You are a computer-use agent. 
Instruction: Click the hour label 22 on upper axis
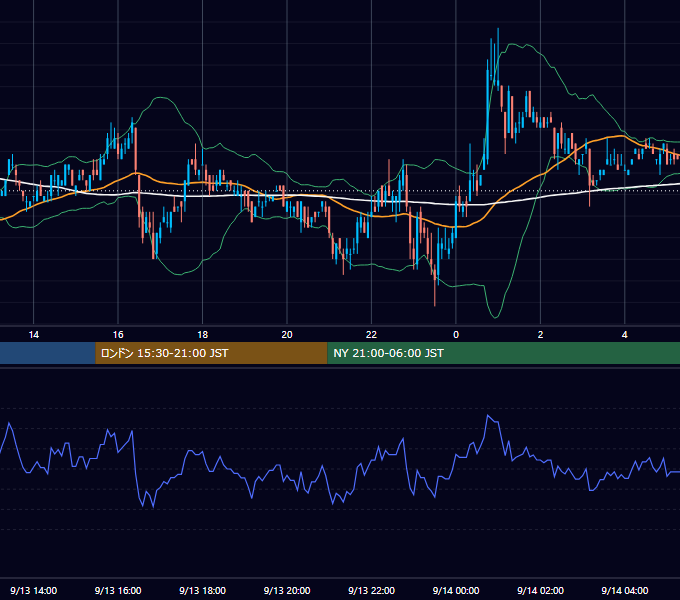(372, 335)
